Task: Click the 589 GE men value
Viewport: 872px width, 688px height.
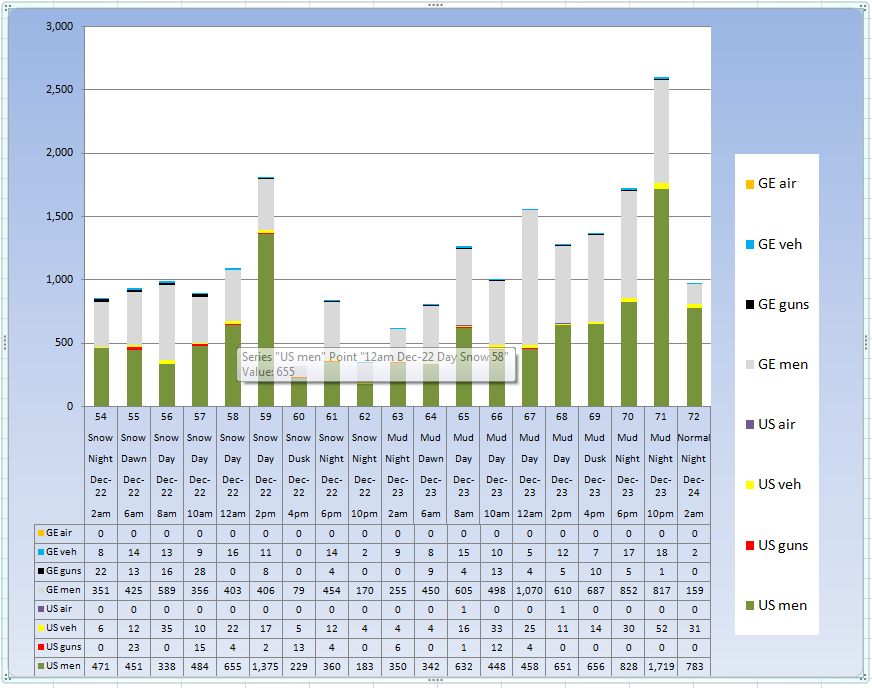Action: tap(167, 591)
